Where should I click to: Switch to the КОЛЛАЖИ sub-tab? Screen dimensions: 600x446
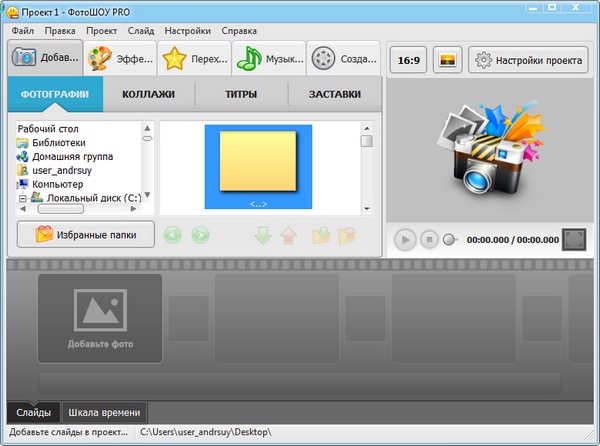148,95
